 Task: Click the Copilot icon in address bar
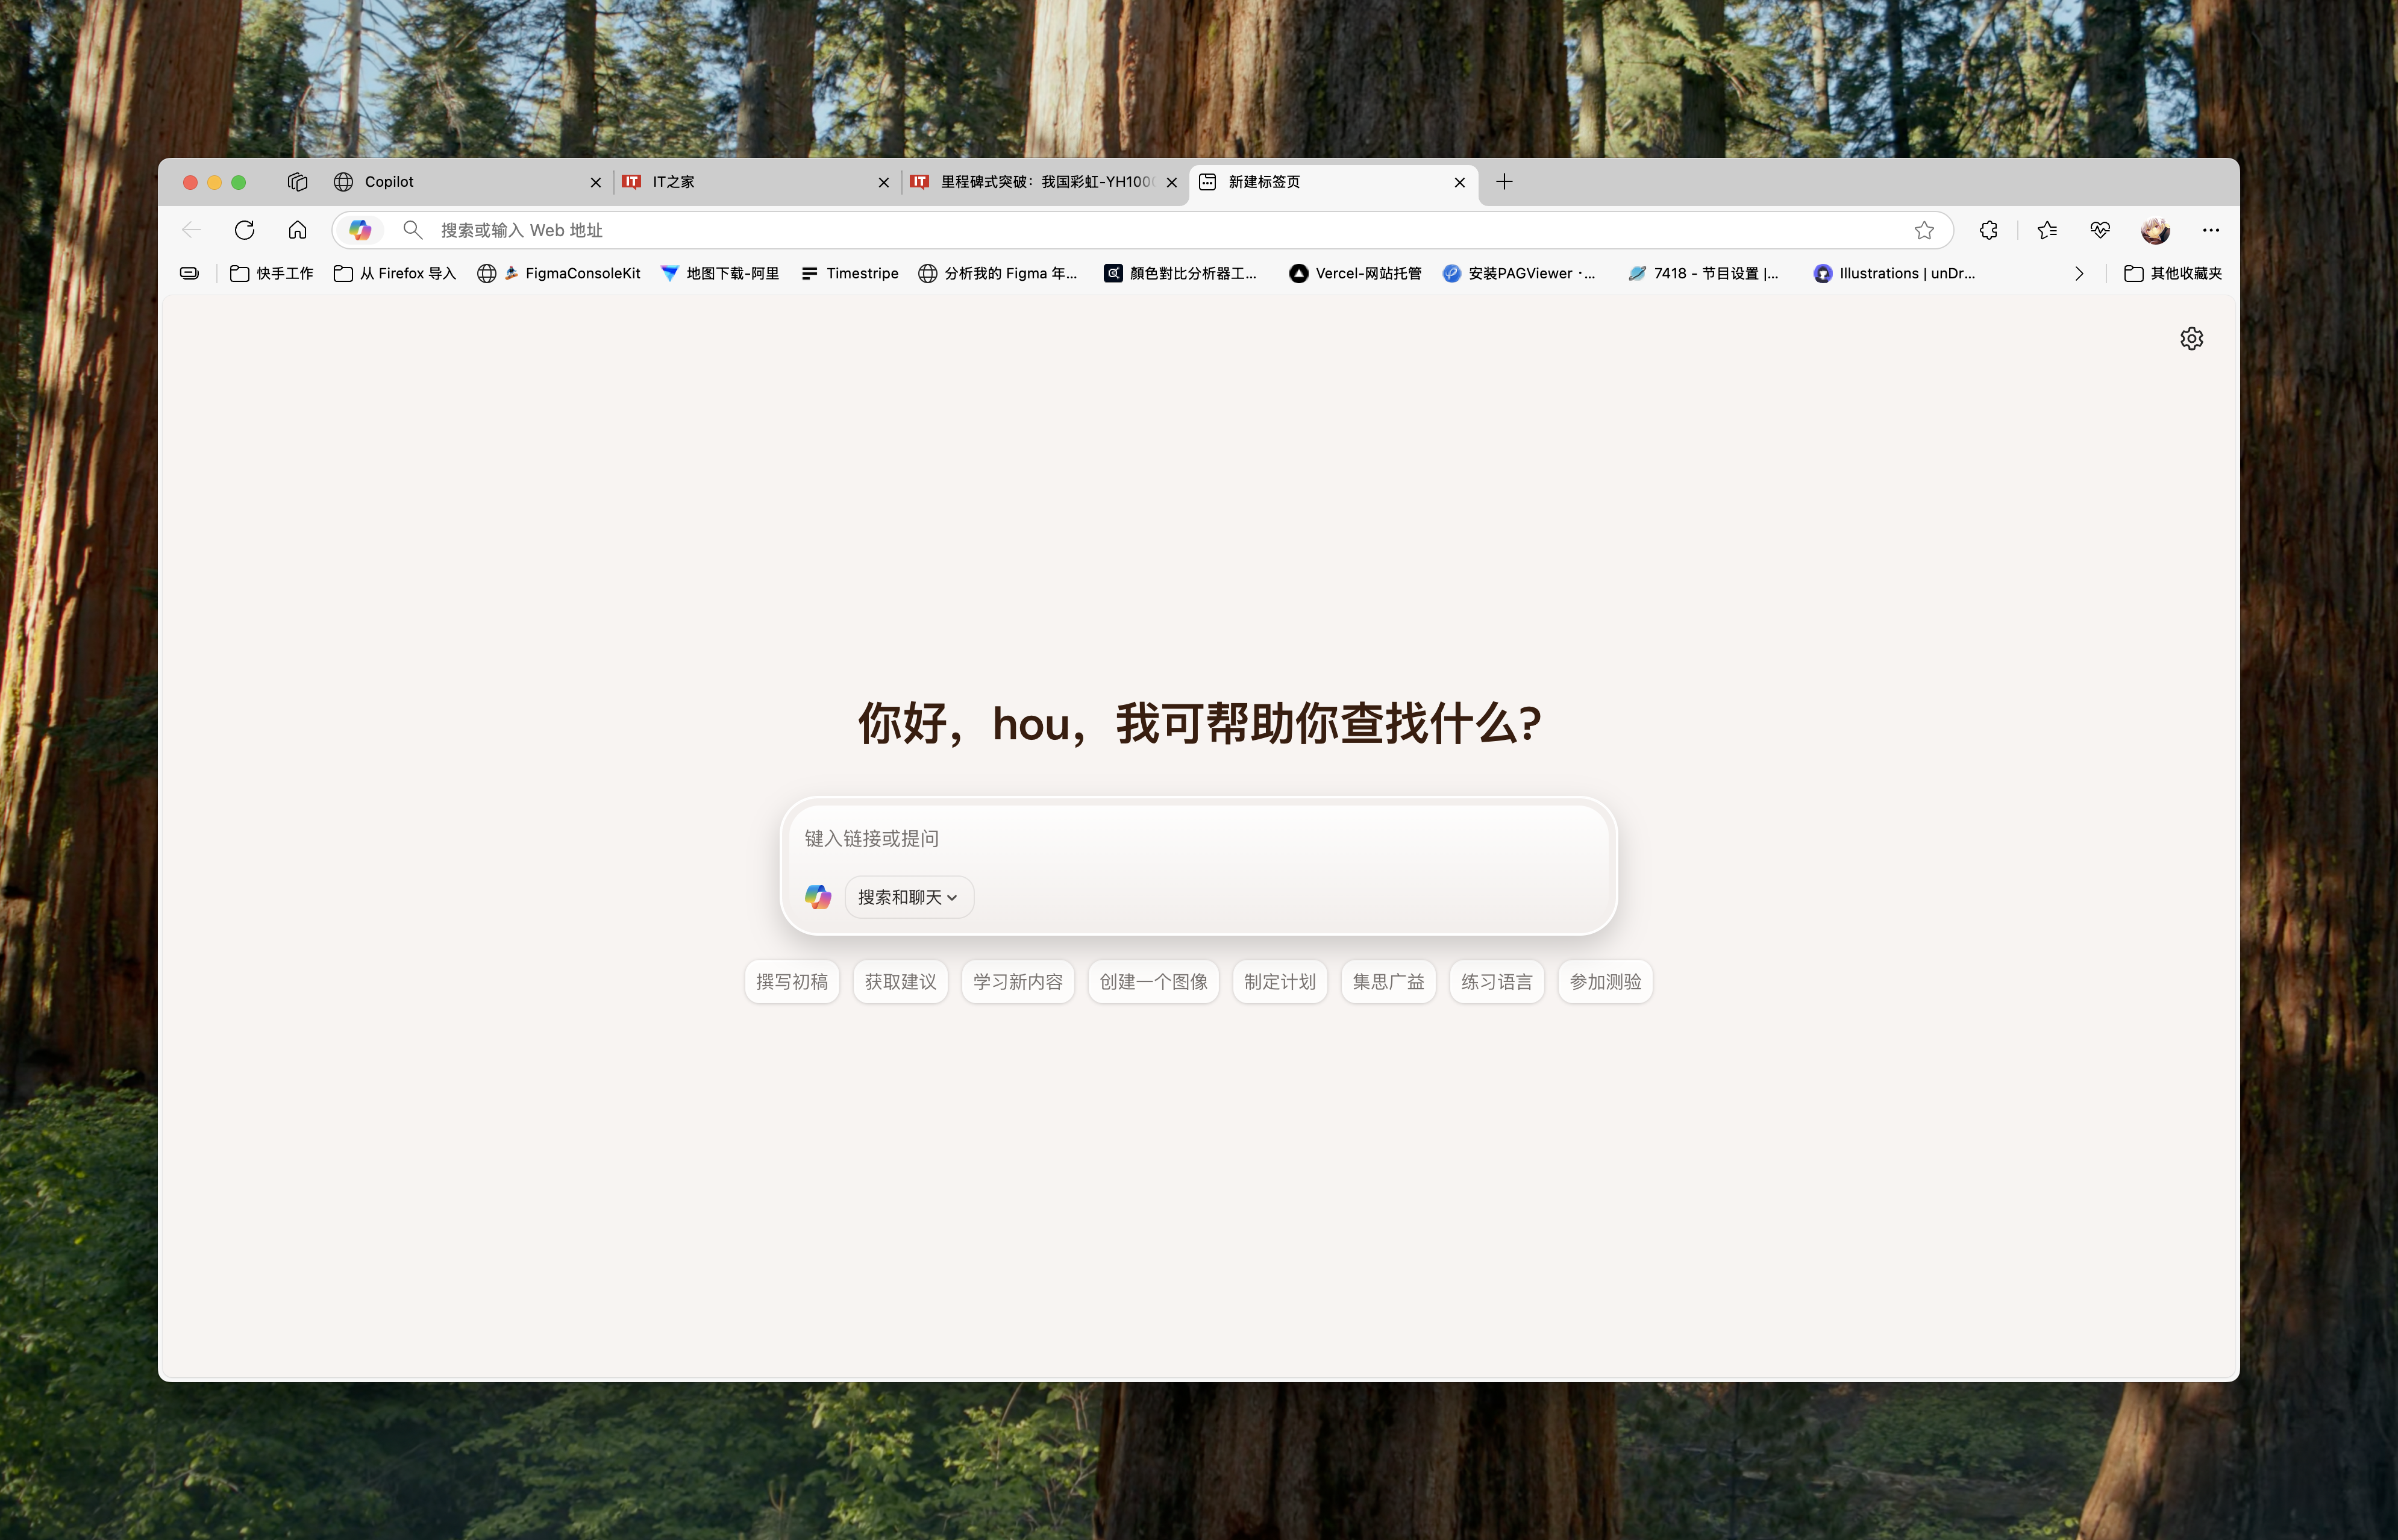(360, 230)
